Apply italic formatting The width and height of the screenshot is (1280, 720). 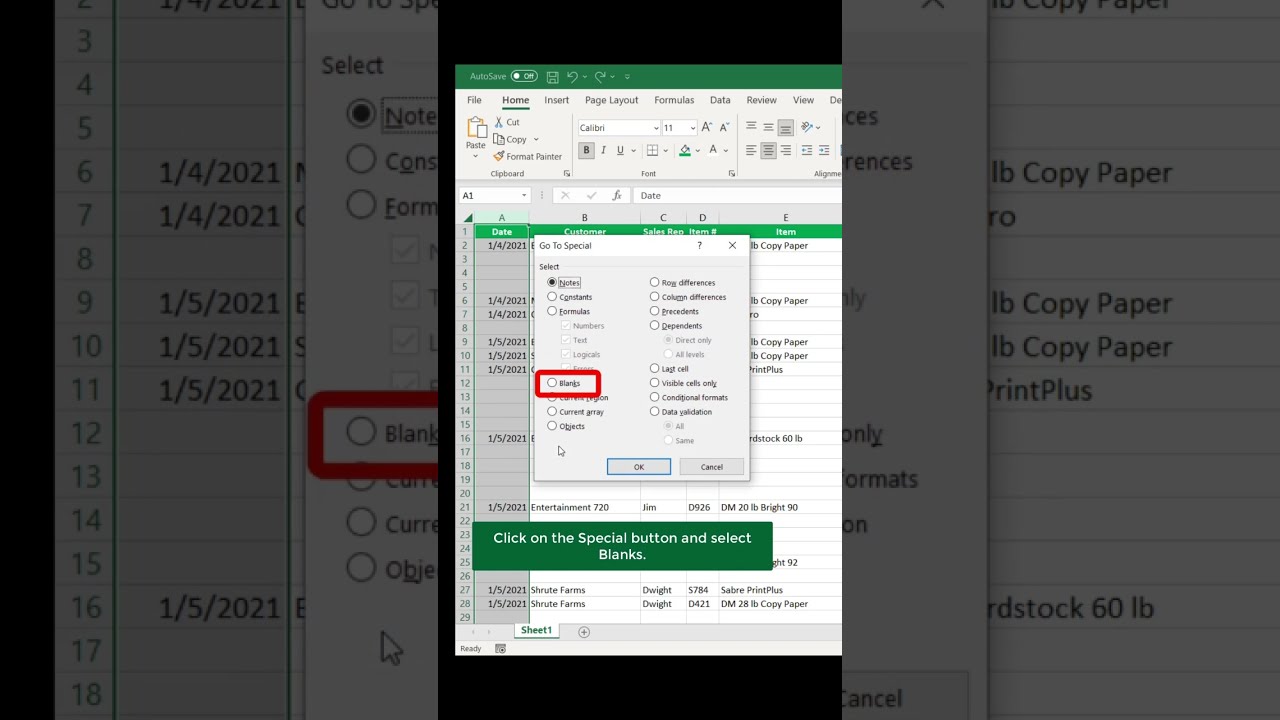click(x=603, y=151)
